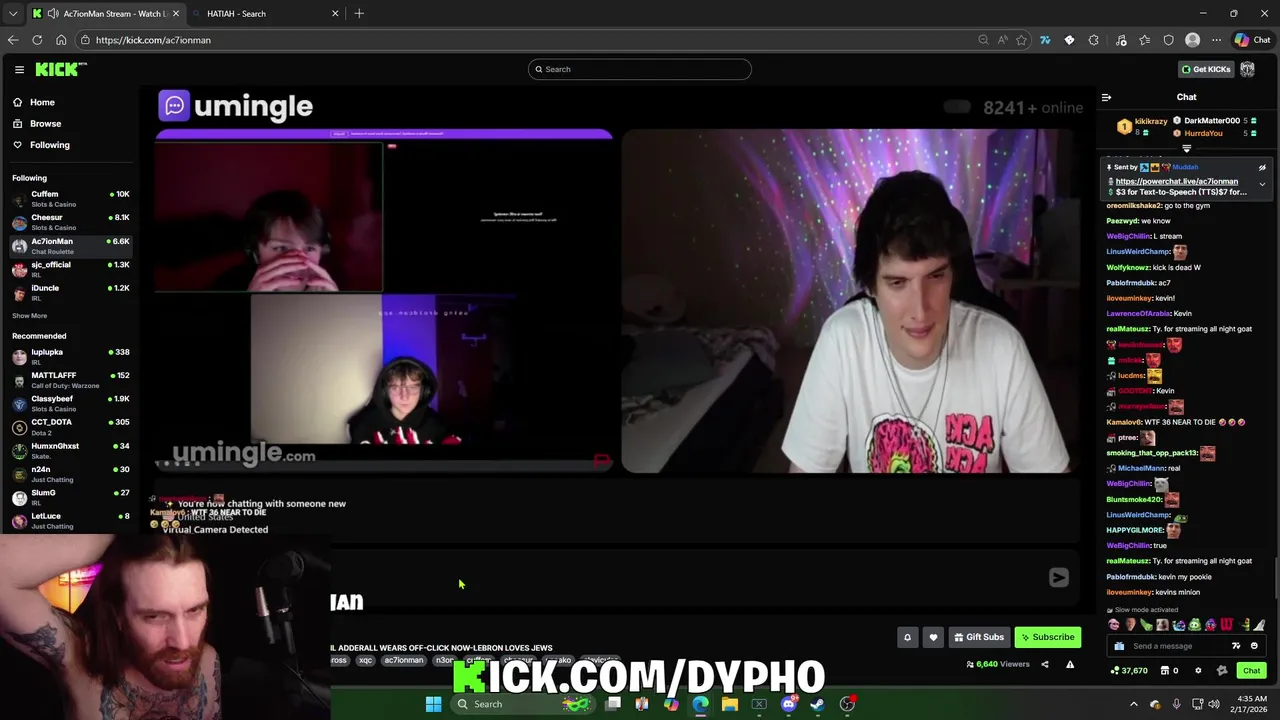Click the Kick logo
The height and width of the screenshot is (720, 1280).
pos(60,69)
